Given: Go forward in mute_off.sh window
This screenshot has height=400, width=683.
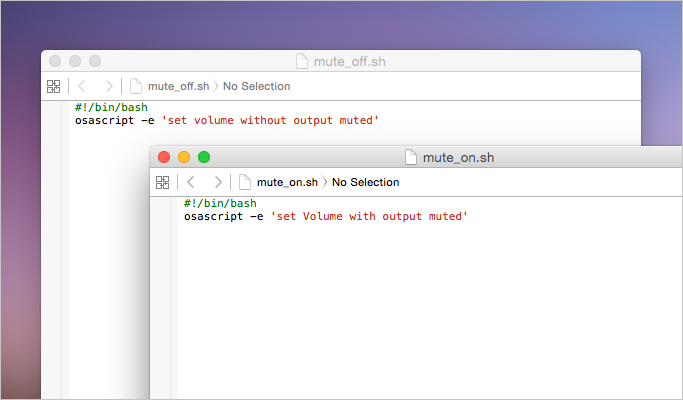Looking at the screenshot, I should pyautogui.click(x=109, y=86).
